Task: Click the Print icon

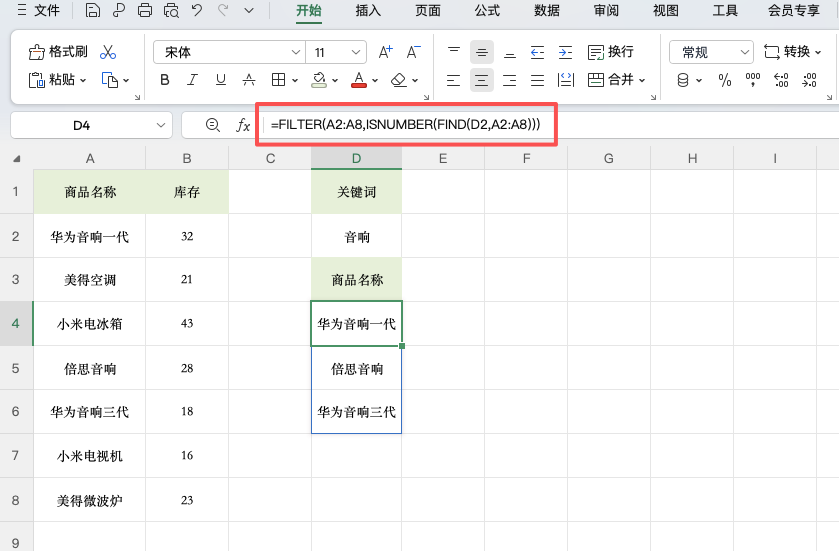Action: click(x=144, y=10)
